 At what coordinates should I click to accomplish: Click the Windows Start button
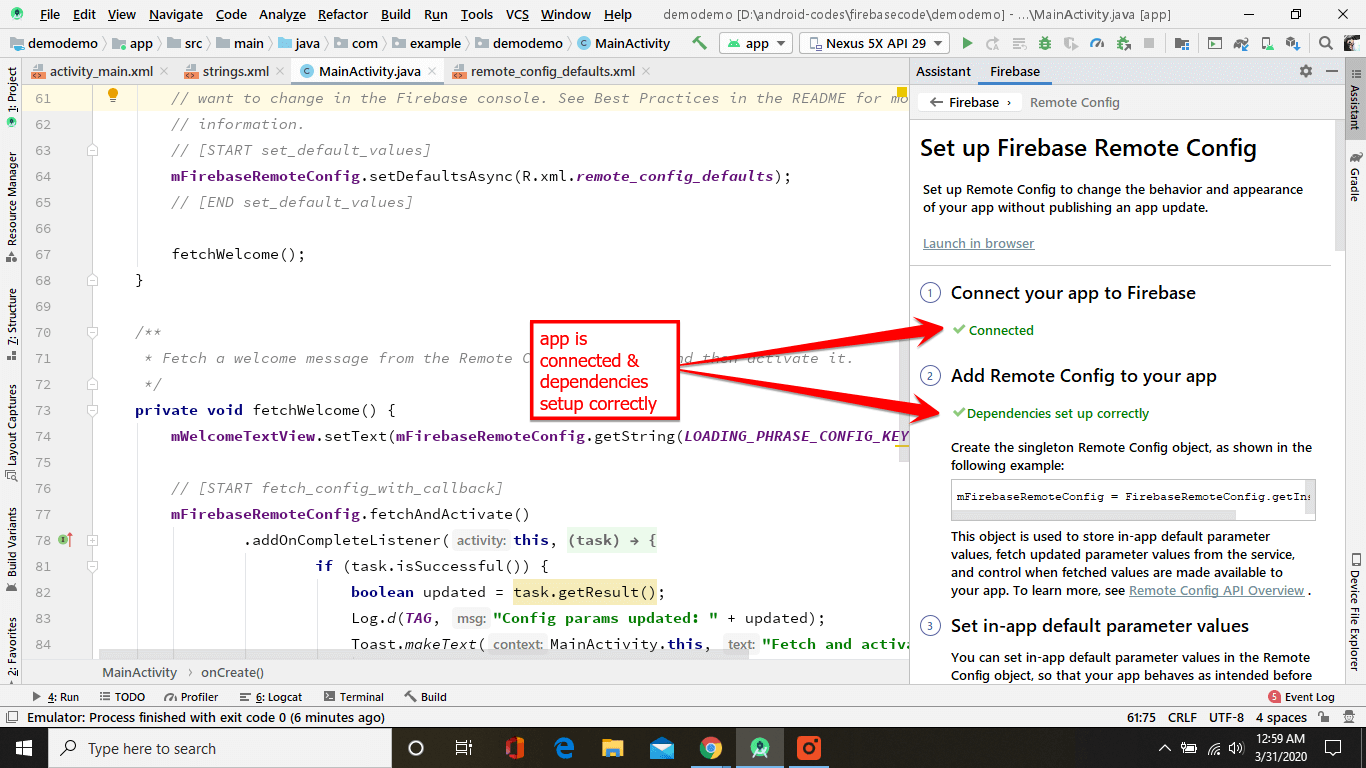[24, 748]
